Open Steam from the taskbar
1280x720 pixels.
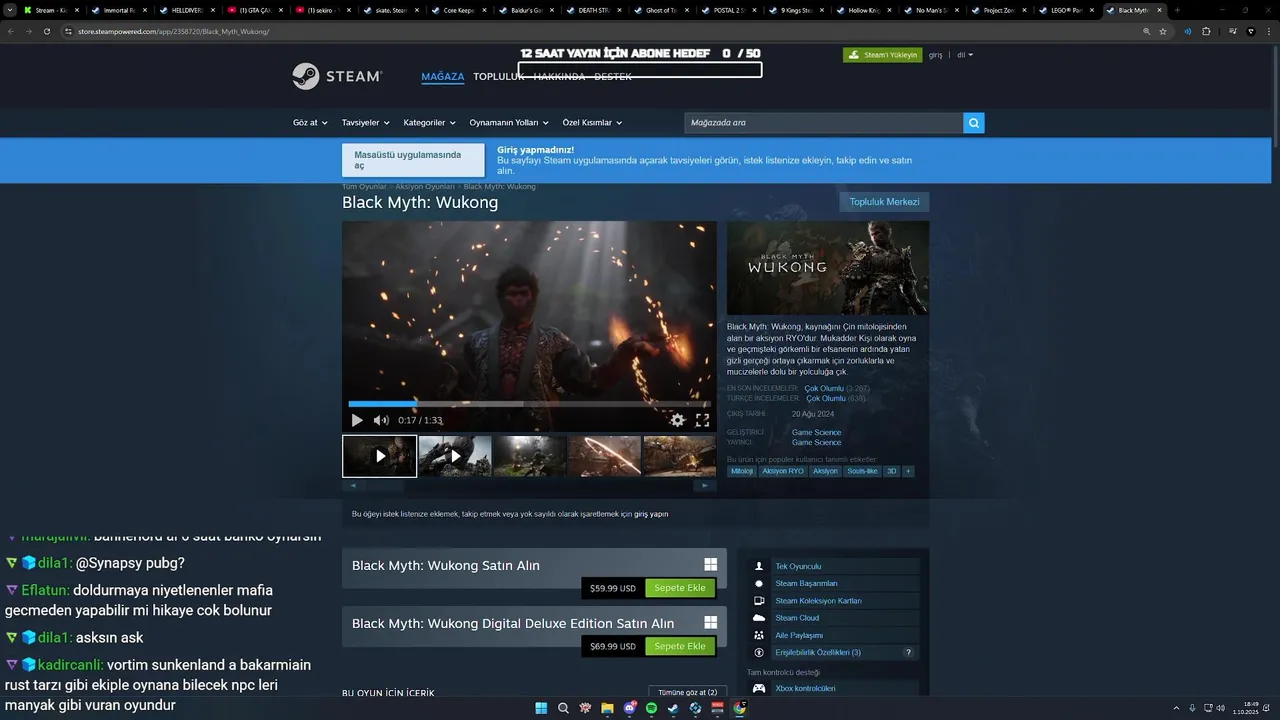tap(673, 708)
